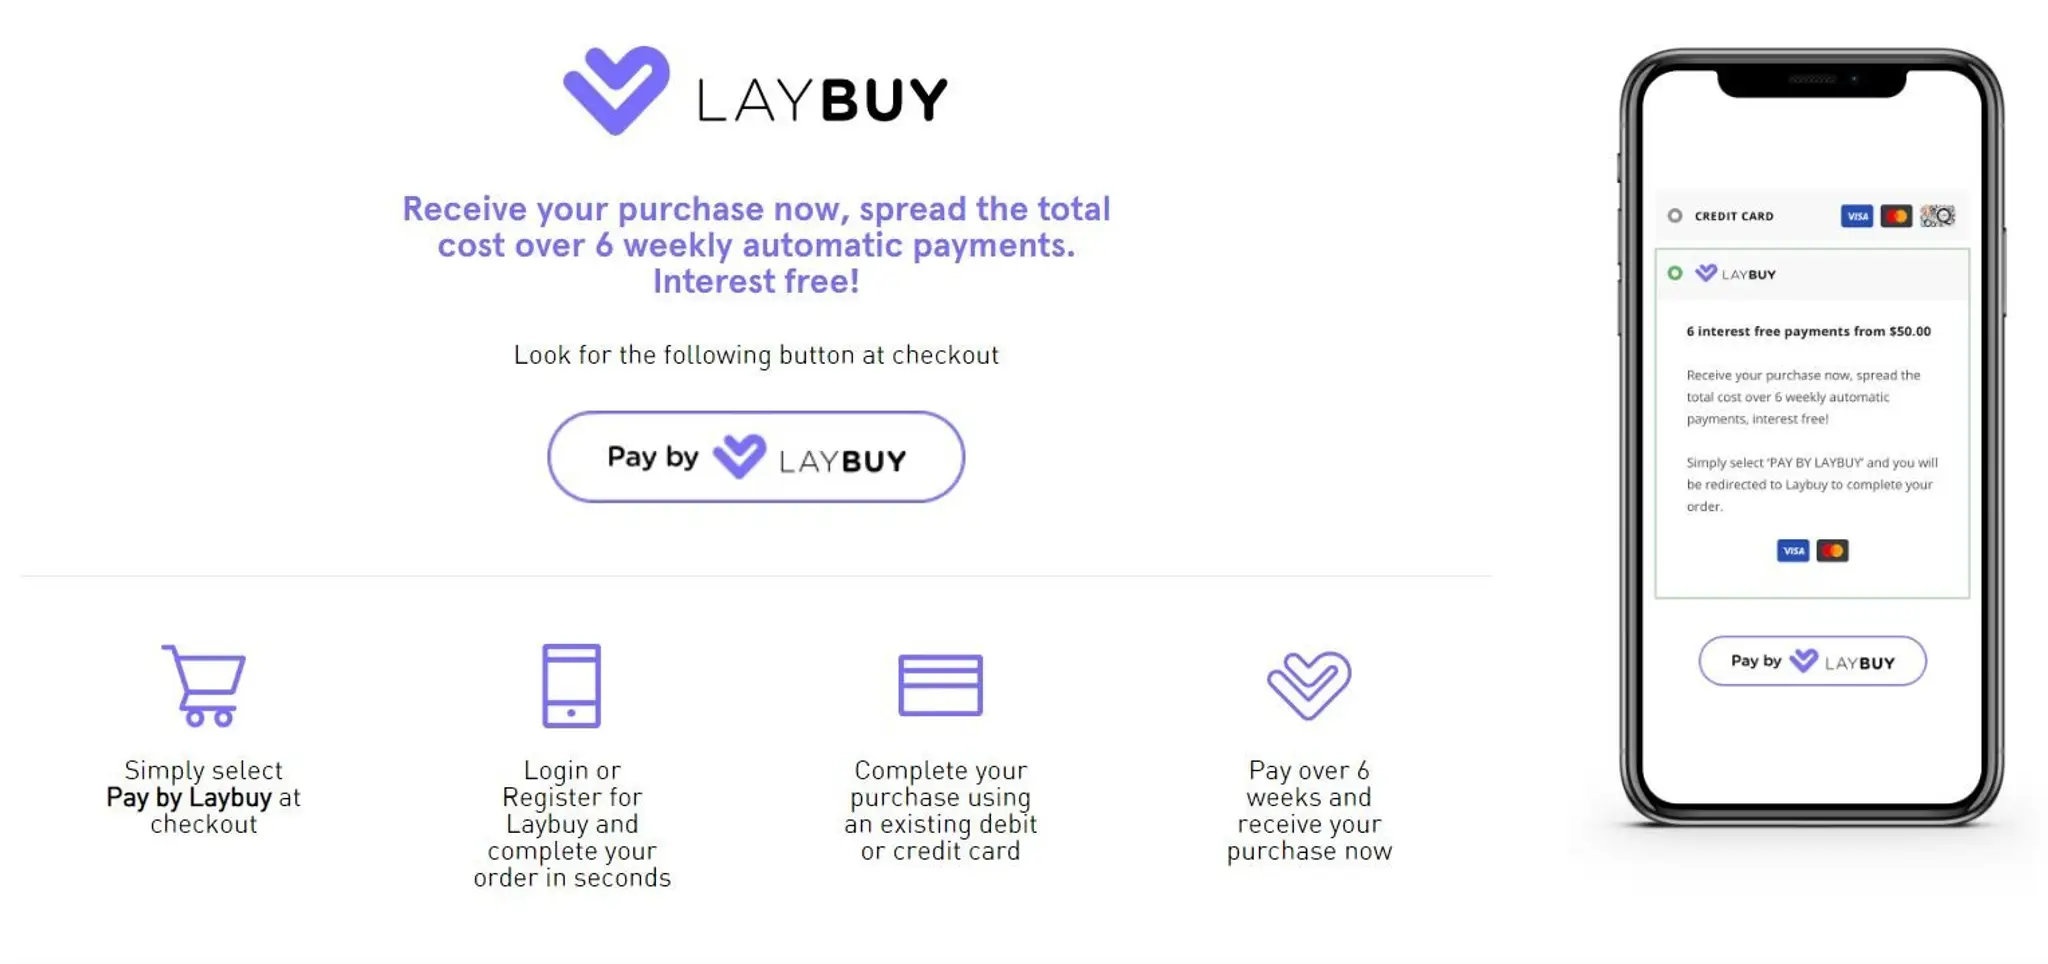Click the purple interest free headline
This screenshot has width=2048, height=964.
pyautogui.click(x=756, y=245)
